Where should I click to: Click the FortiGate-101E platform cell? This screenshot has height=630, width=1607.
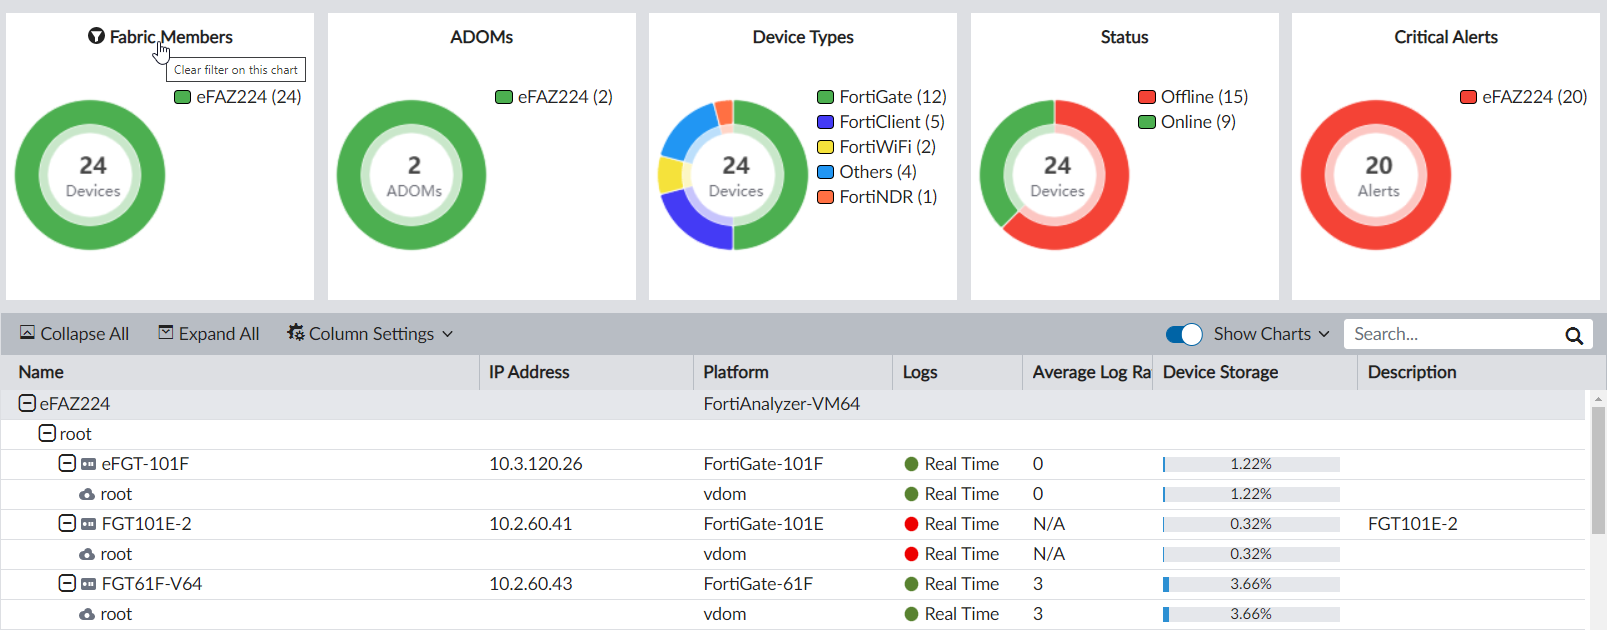pyautogui.click(x=763, y=524)
